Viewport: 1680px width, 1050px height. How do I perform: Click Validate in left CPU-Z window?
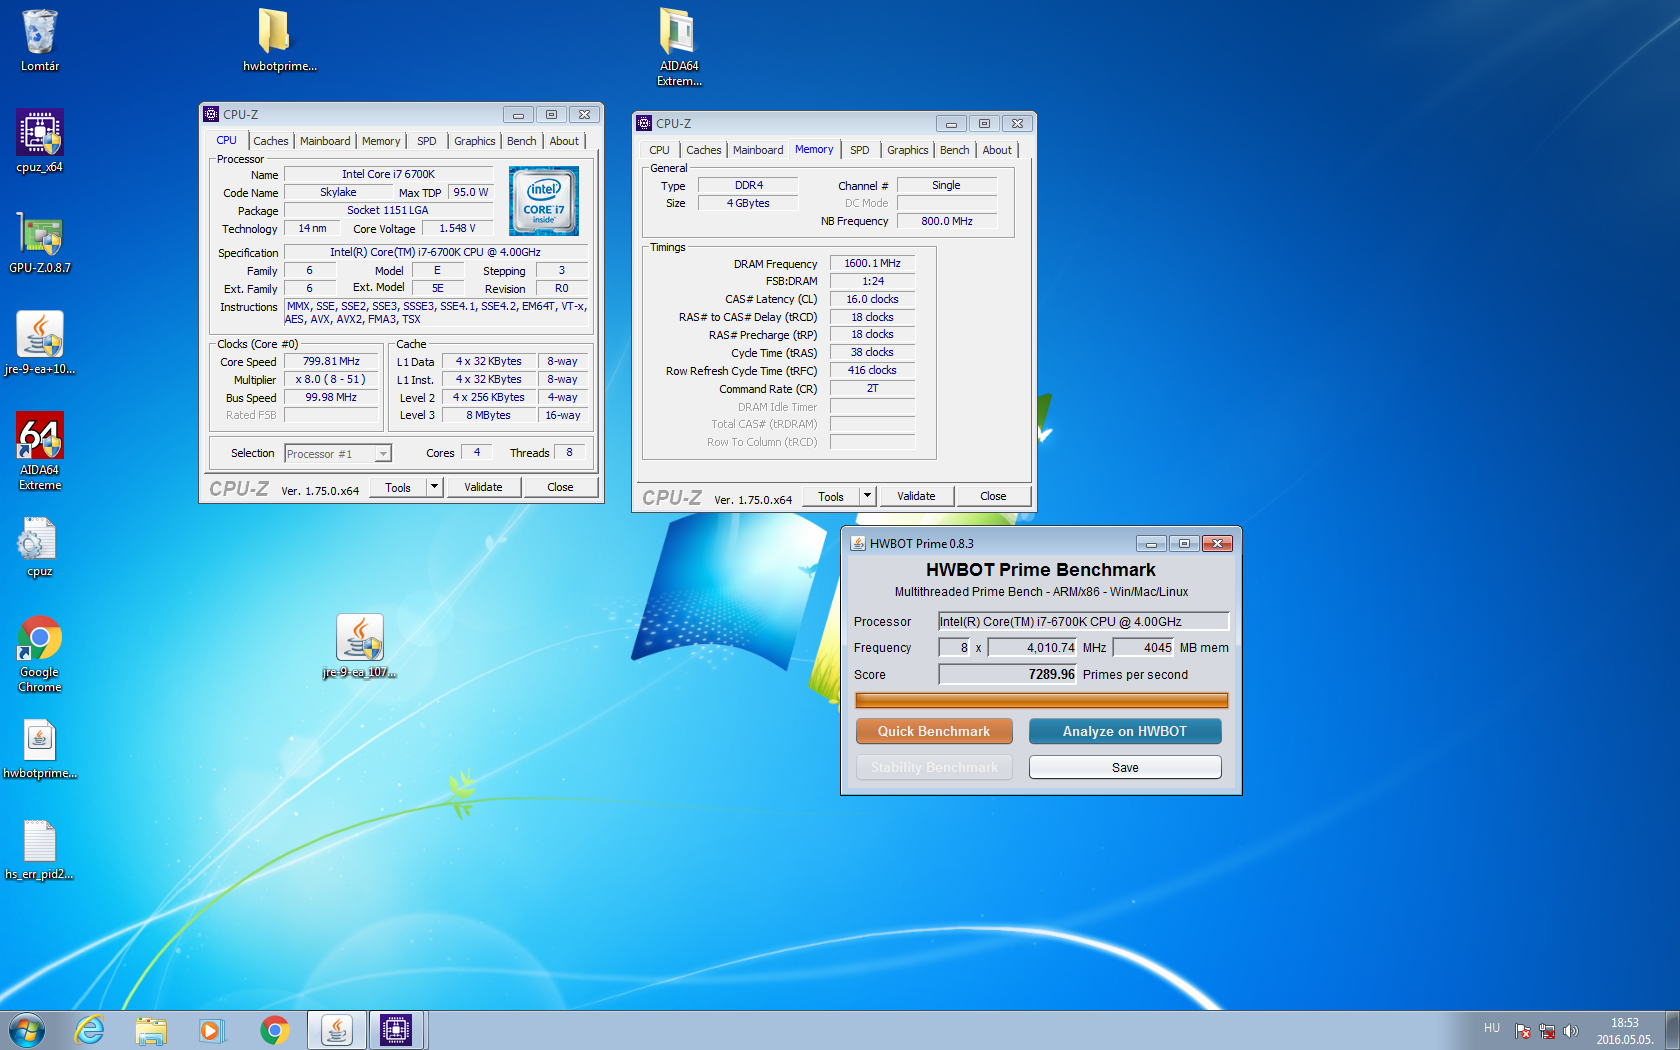tap(483, 487)
